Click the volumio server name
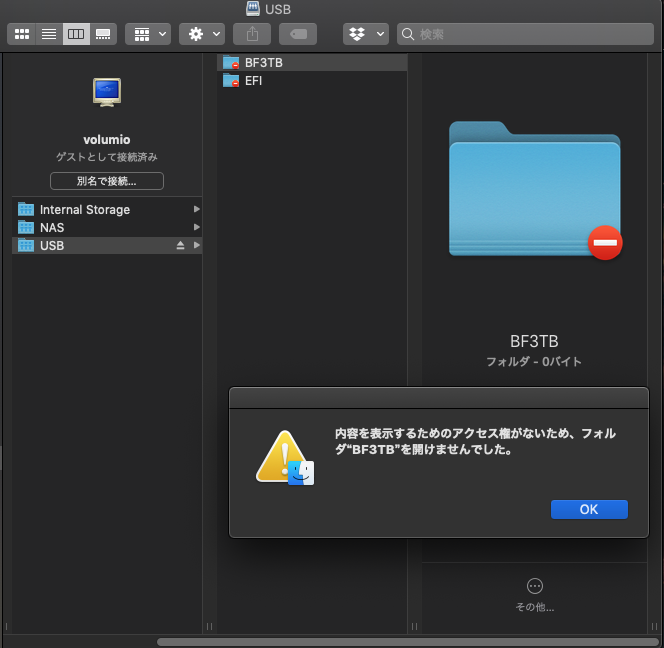Viewport: 664px width, 648px height. click(107, 139)
